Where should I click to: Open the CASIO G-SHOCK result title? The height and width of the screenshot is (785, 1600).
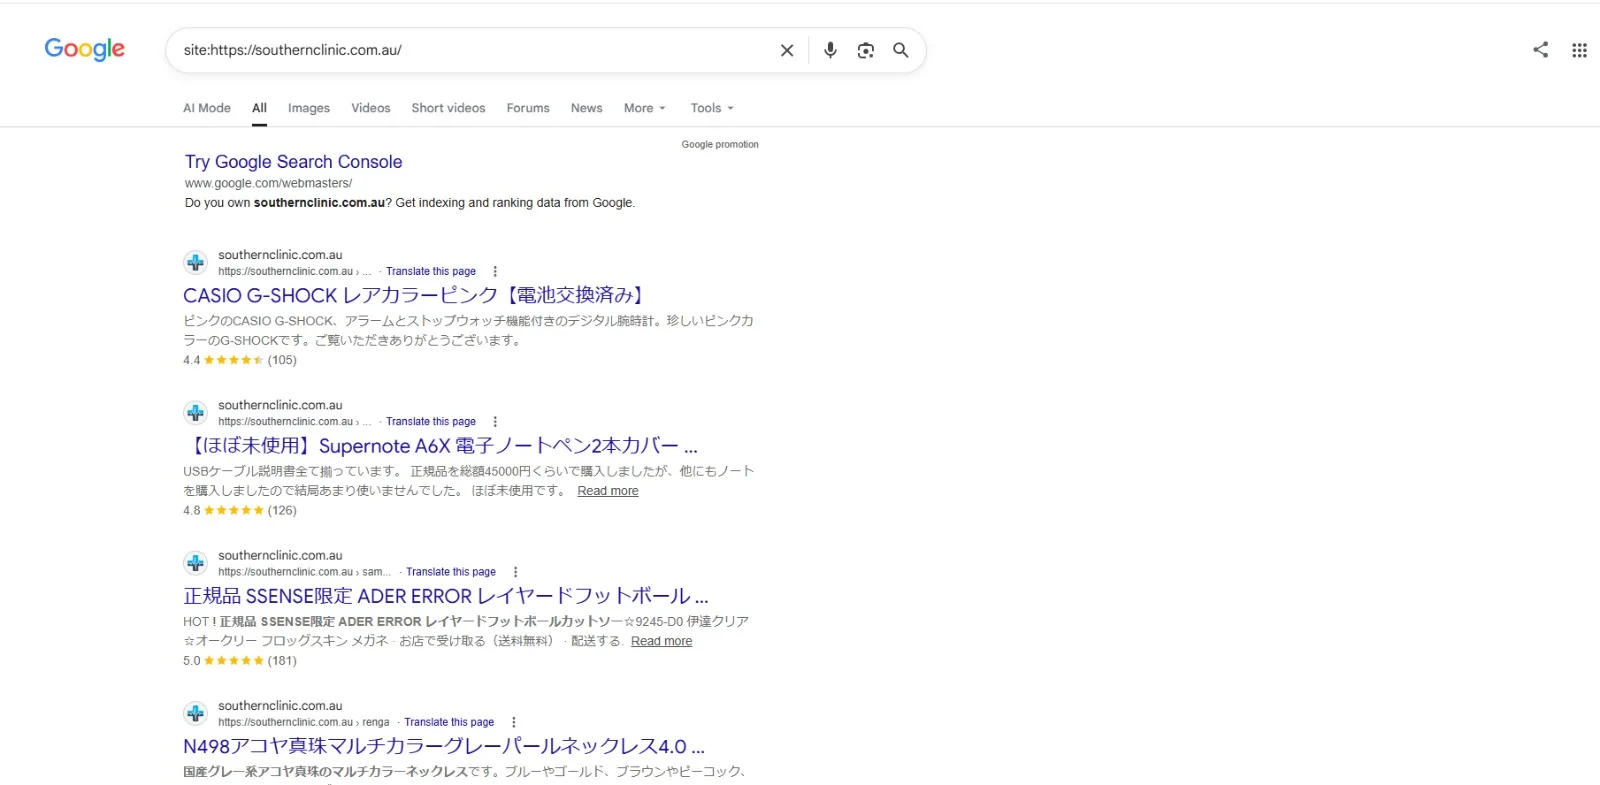point(417,295)
